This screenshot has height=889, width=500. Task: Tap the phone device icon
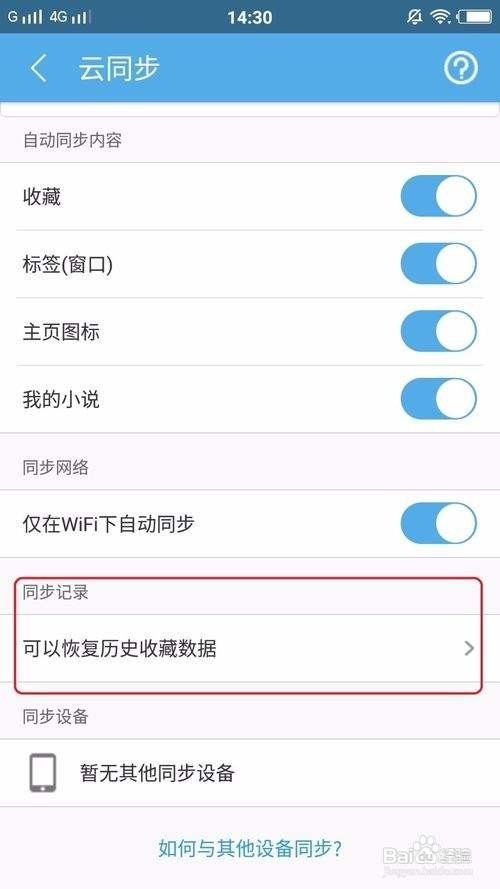pyautogui.click(x=43, y=772)
